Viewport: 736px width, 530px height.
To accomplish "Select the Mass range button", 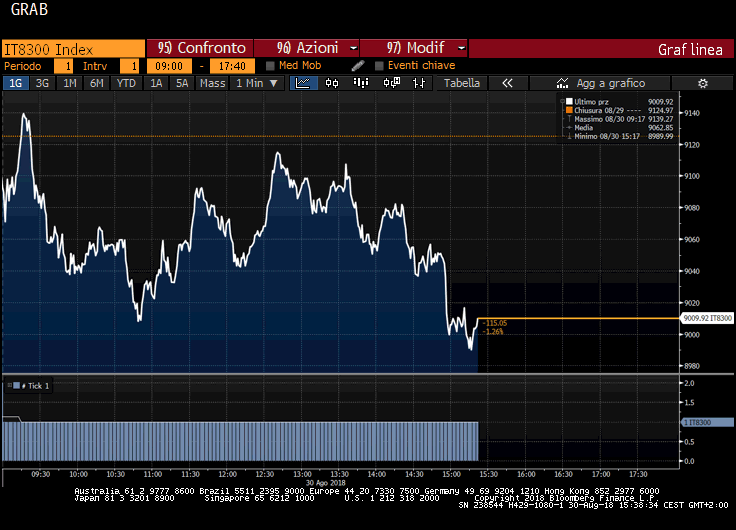I will click(x=212, y=83).
